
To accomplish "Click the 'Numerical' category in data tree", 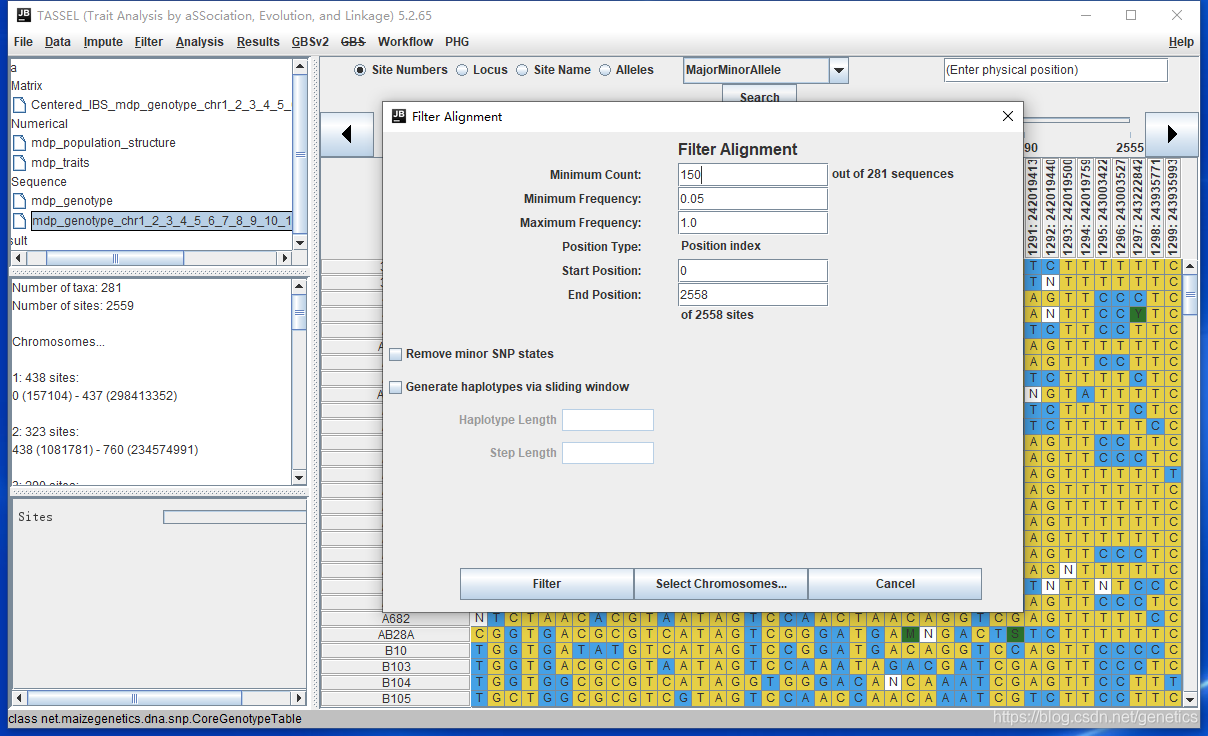I will (39, 124).
